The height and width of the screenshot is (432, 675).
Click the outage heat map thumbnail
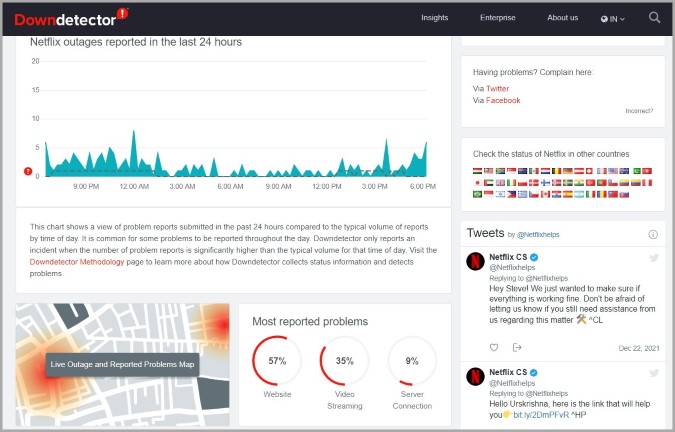tap(122, 365)
